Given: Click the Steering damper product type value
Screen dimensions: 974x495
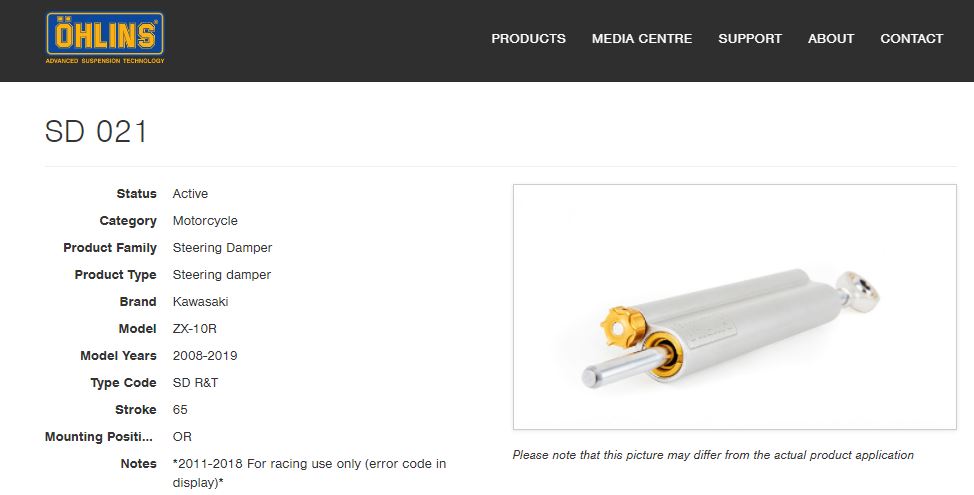Looking at the screenshot, I should pyautogui.click(x=222, y=275).
